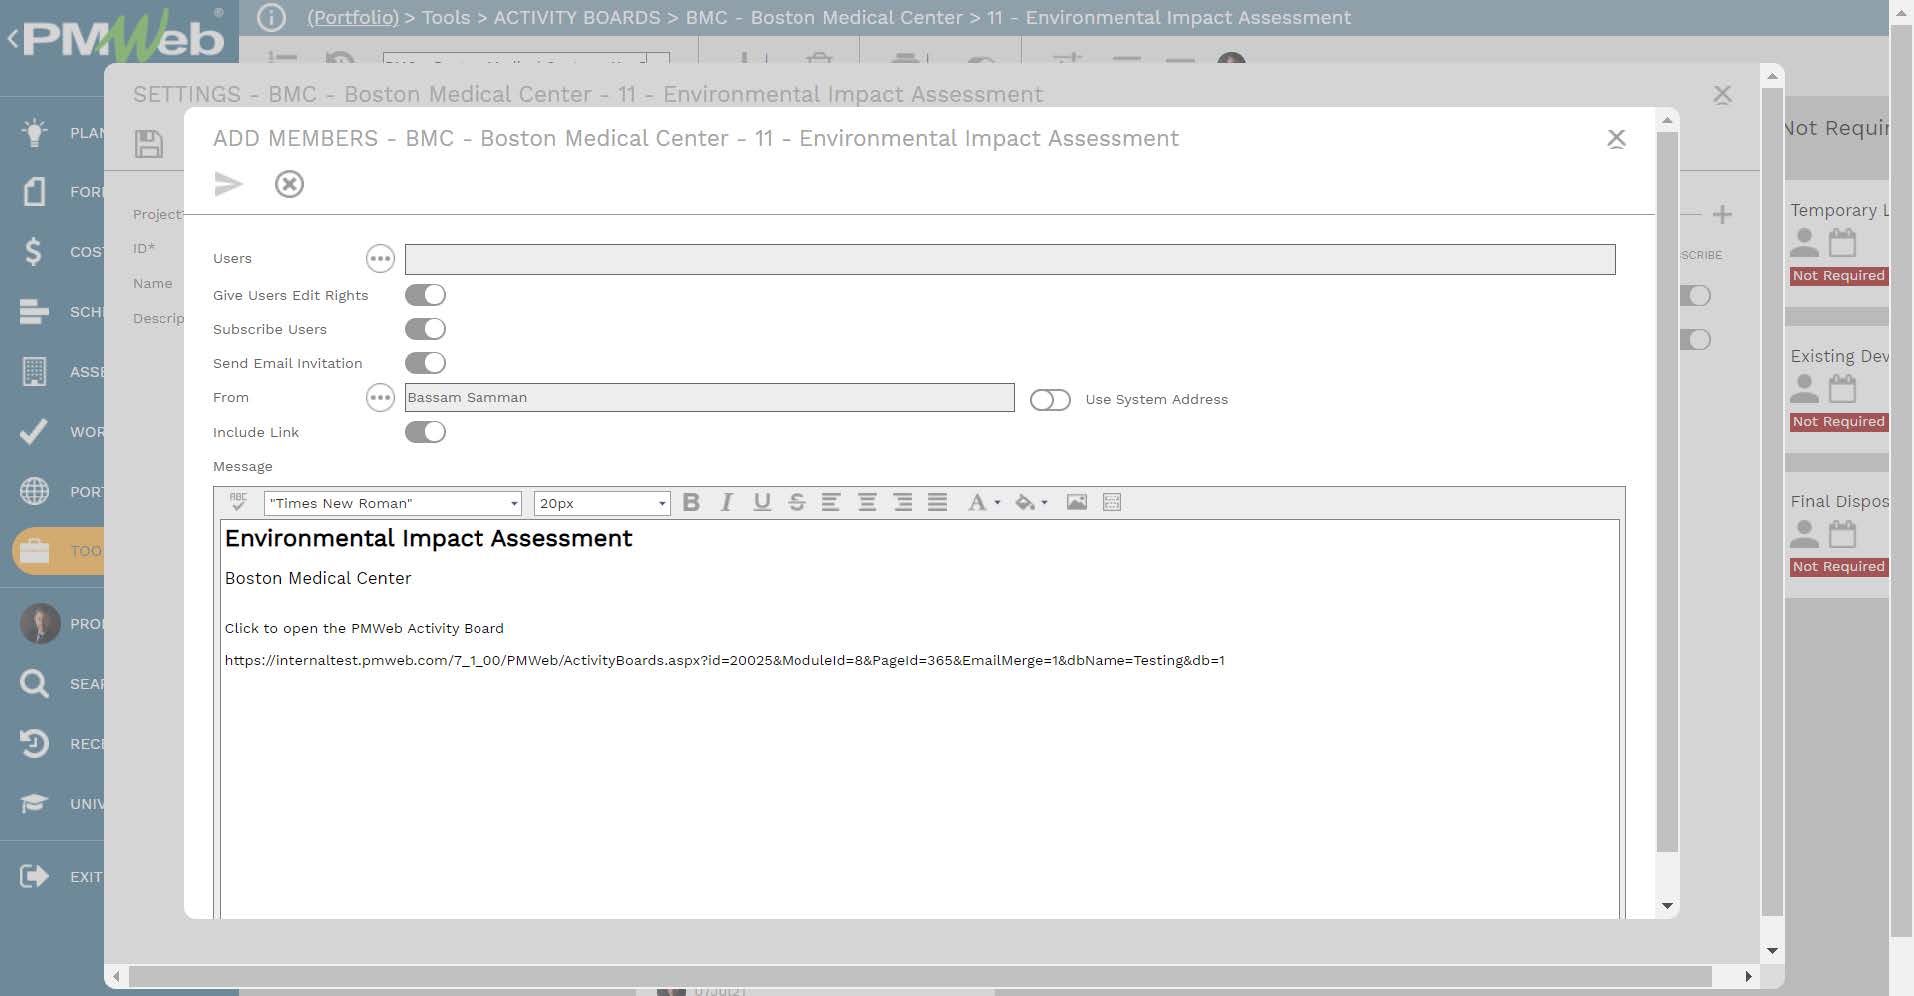The height and width of the screenshot is (996, 1914).
Task: Click the Users input field
Action: pos(1010,259)
